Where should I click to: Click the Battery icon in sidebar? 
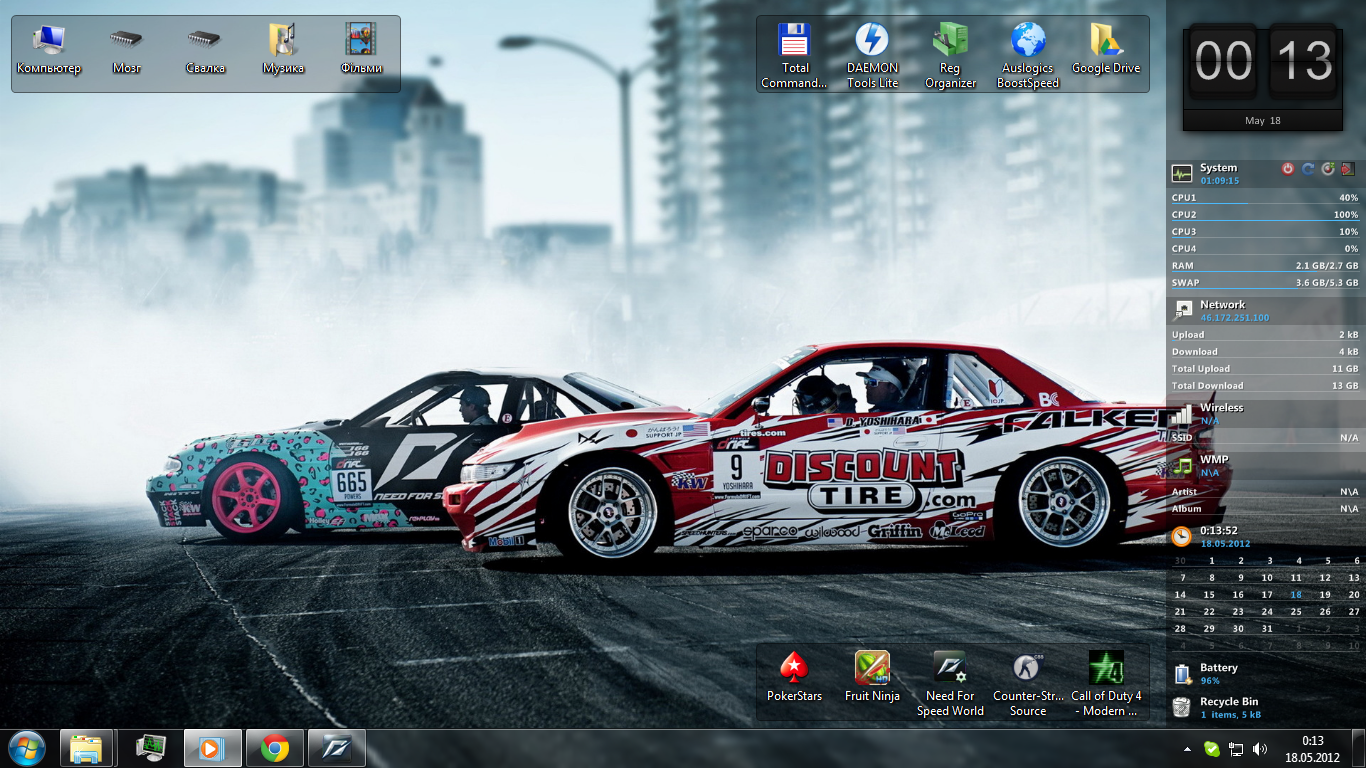[x=1182, y=673]
